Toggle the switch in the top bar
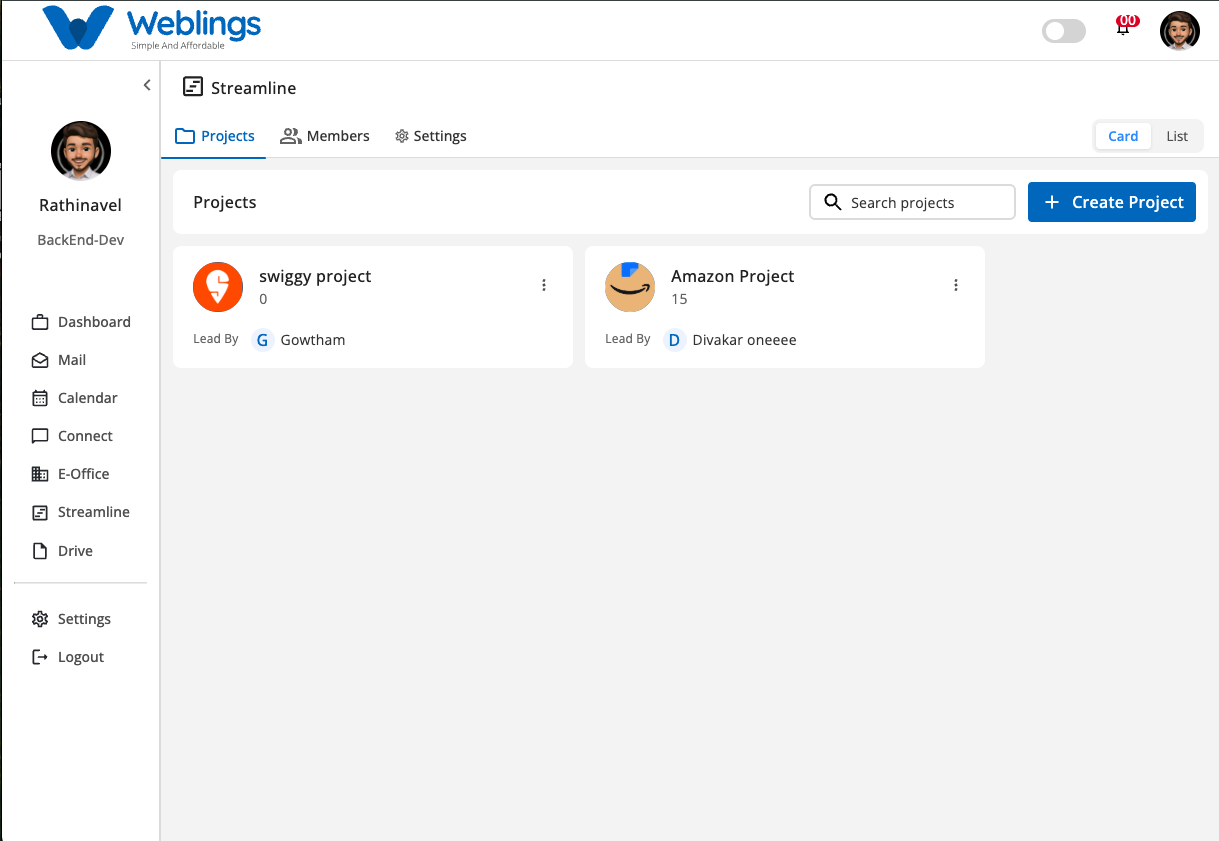Viewport: 1219px width, 841px height. tap(1064, 31)
